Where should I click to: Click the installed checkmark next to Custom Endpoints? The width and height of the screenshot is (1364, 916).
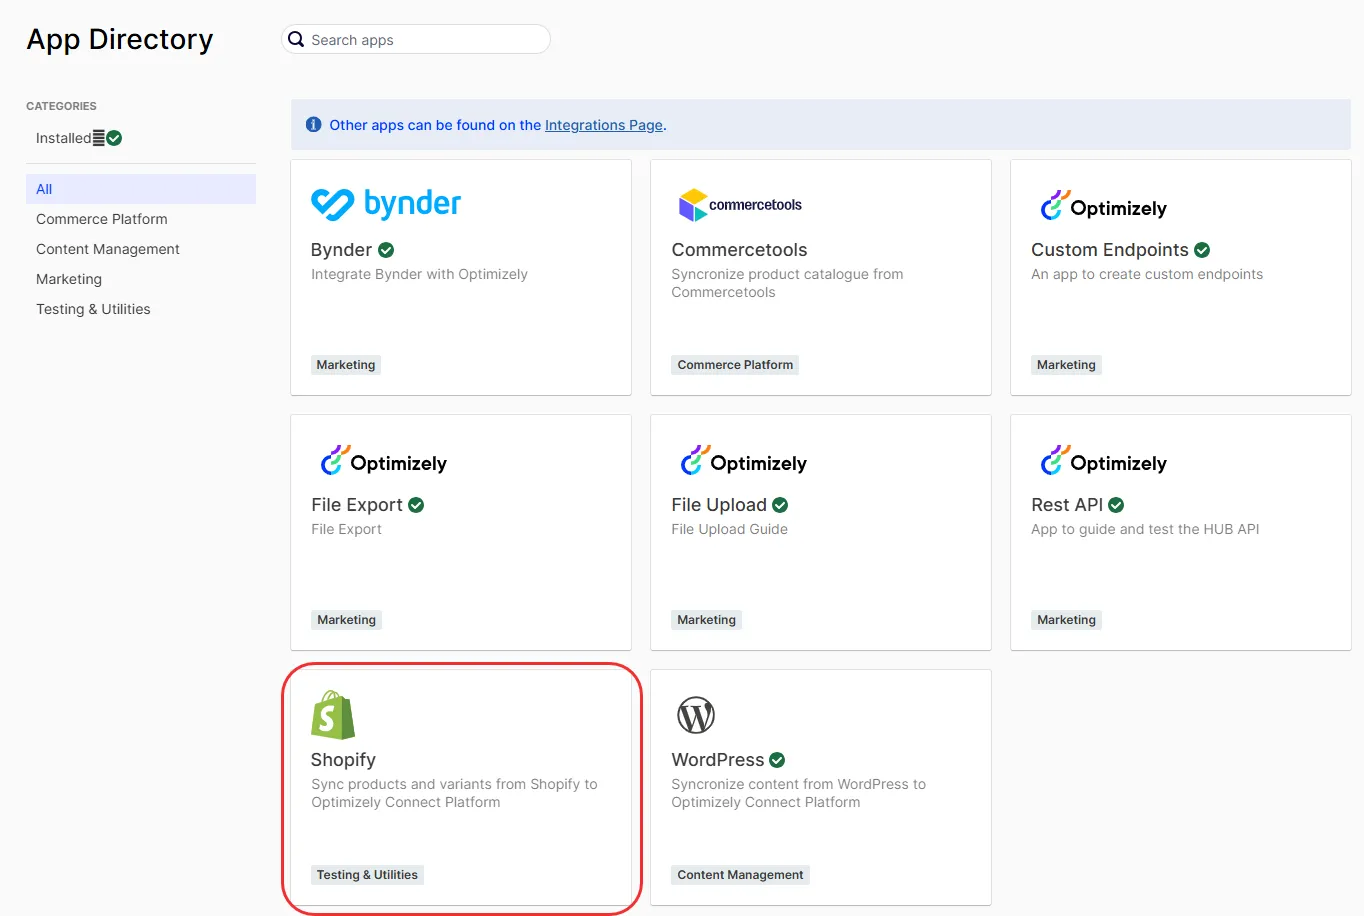tap(1202, 250)
